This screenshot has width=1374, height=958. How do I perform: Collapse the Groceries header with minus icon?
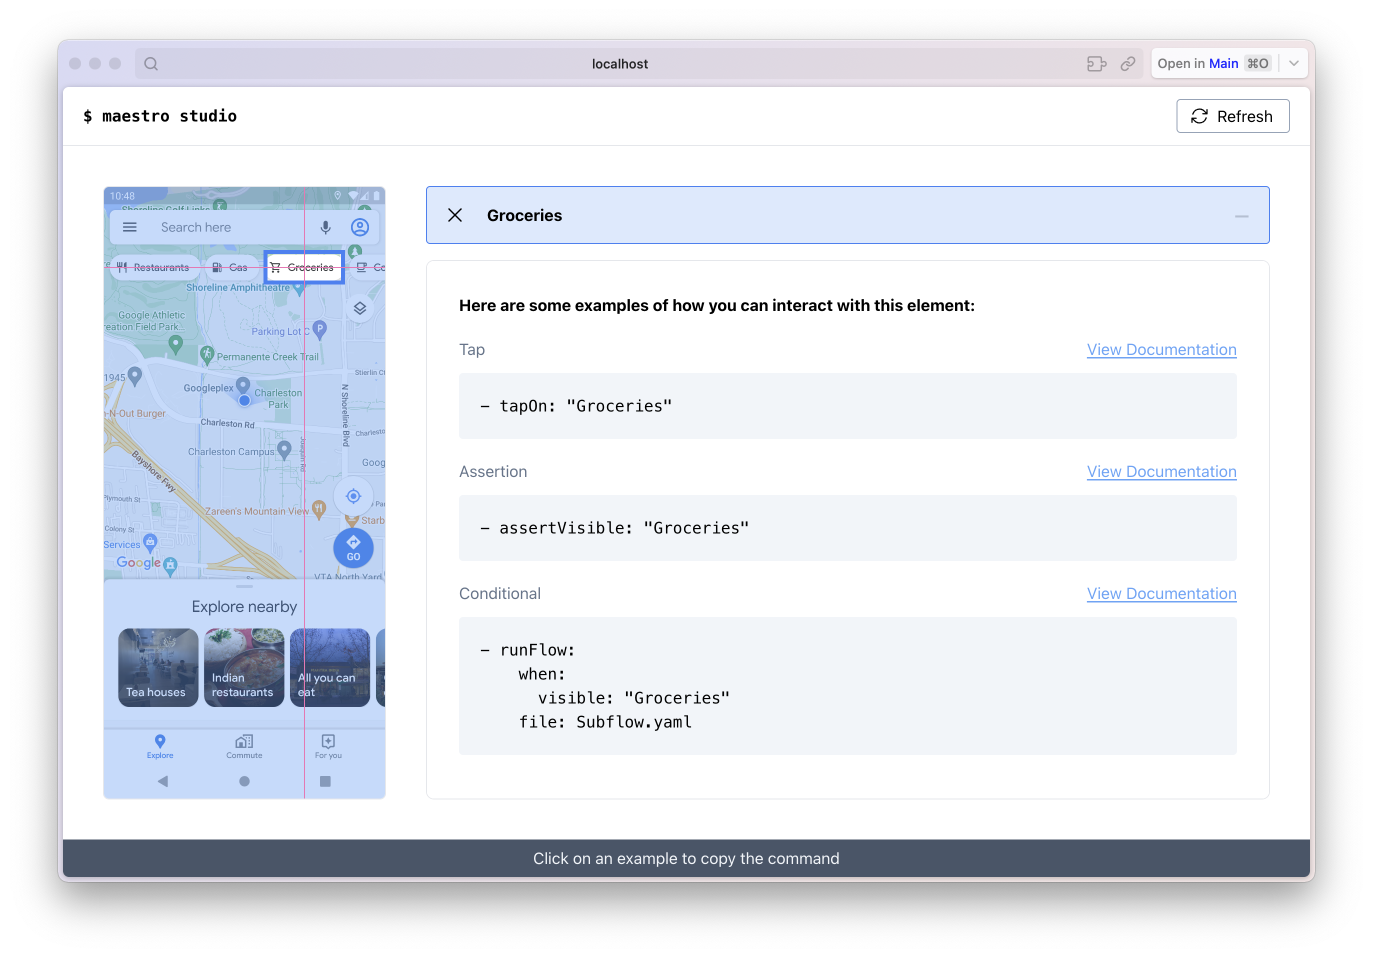coord(1241,216)
